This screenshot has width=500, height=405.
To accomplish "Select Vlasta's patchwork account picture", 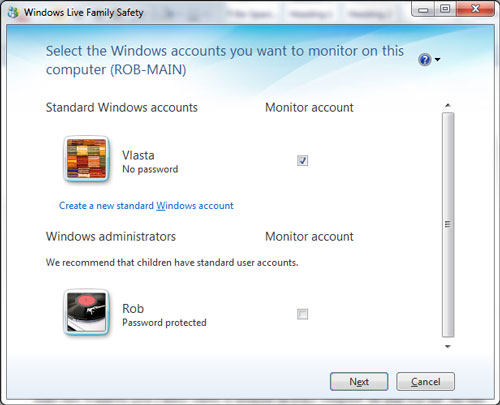I will [x=87, y=159].
